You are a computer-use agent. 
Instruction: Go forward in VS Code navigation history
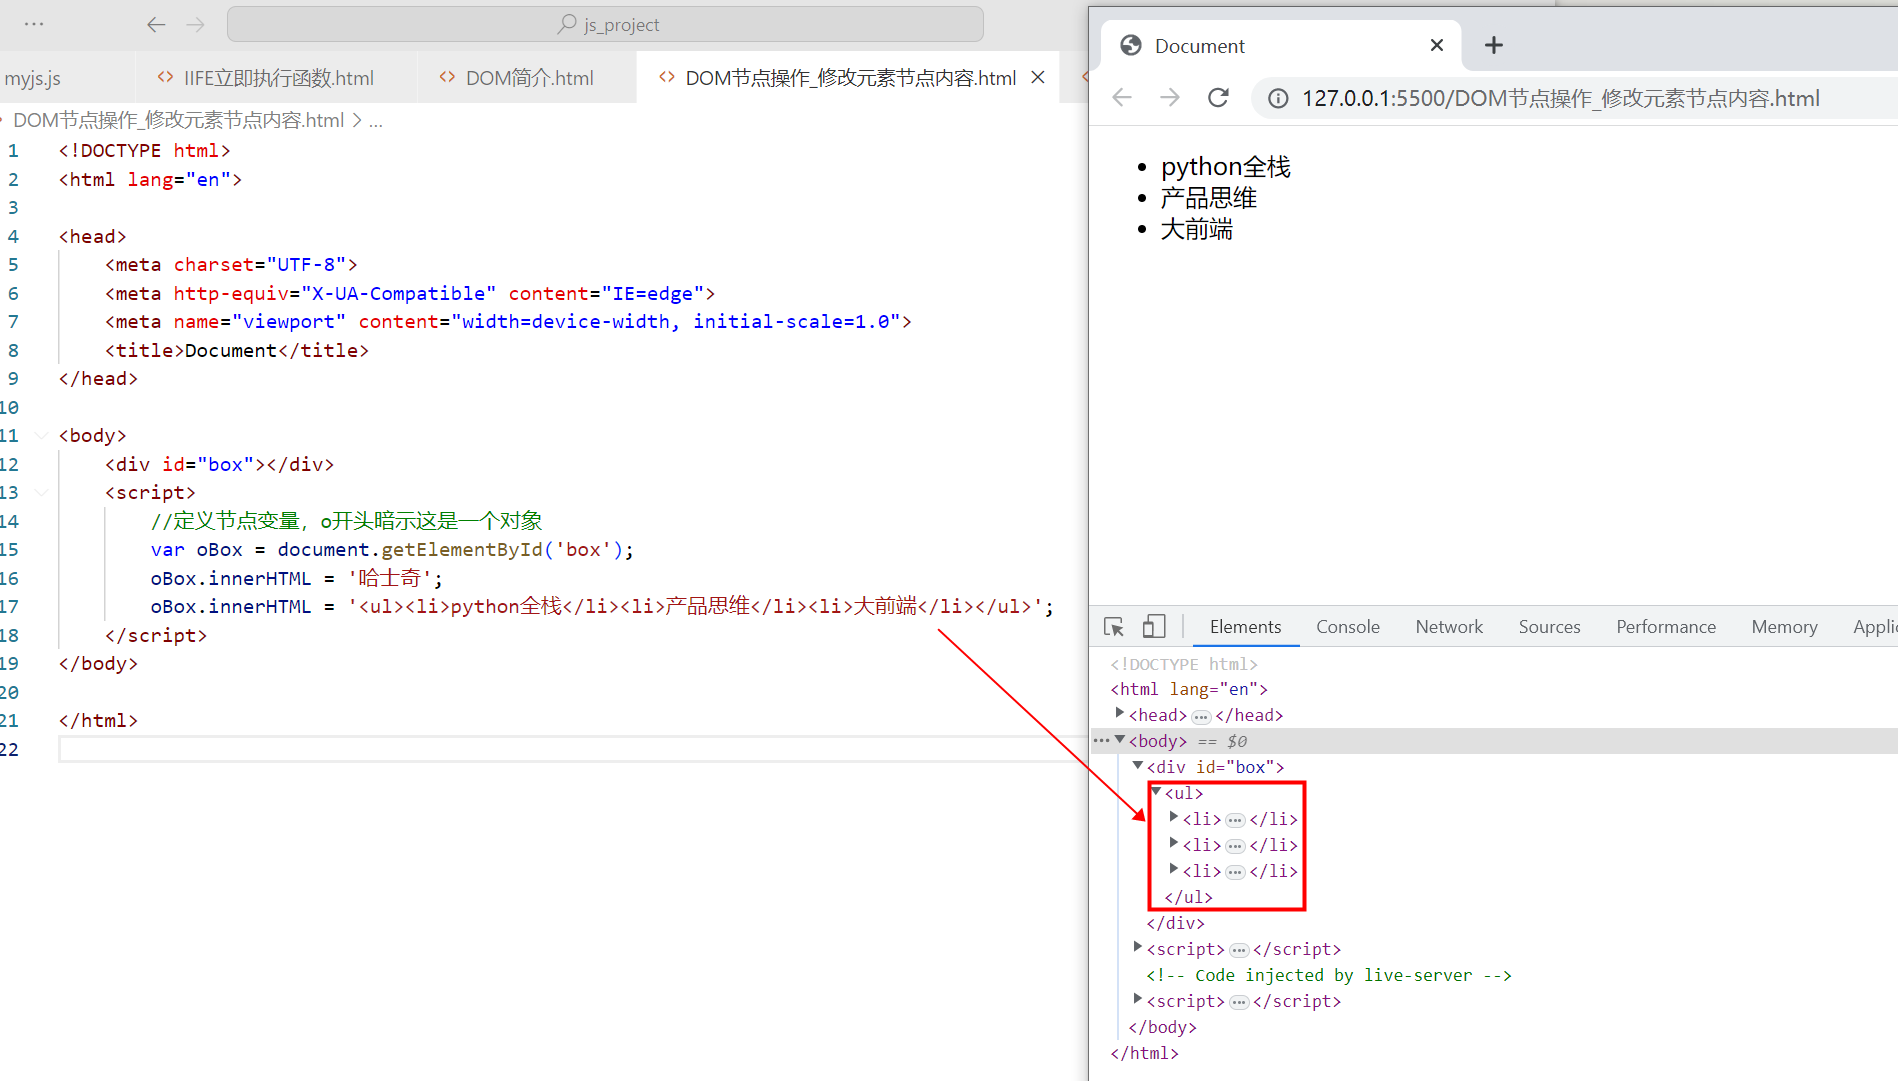(x=196, y=24)
